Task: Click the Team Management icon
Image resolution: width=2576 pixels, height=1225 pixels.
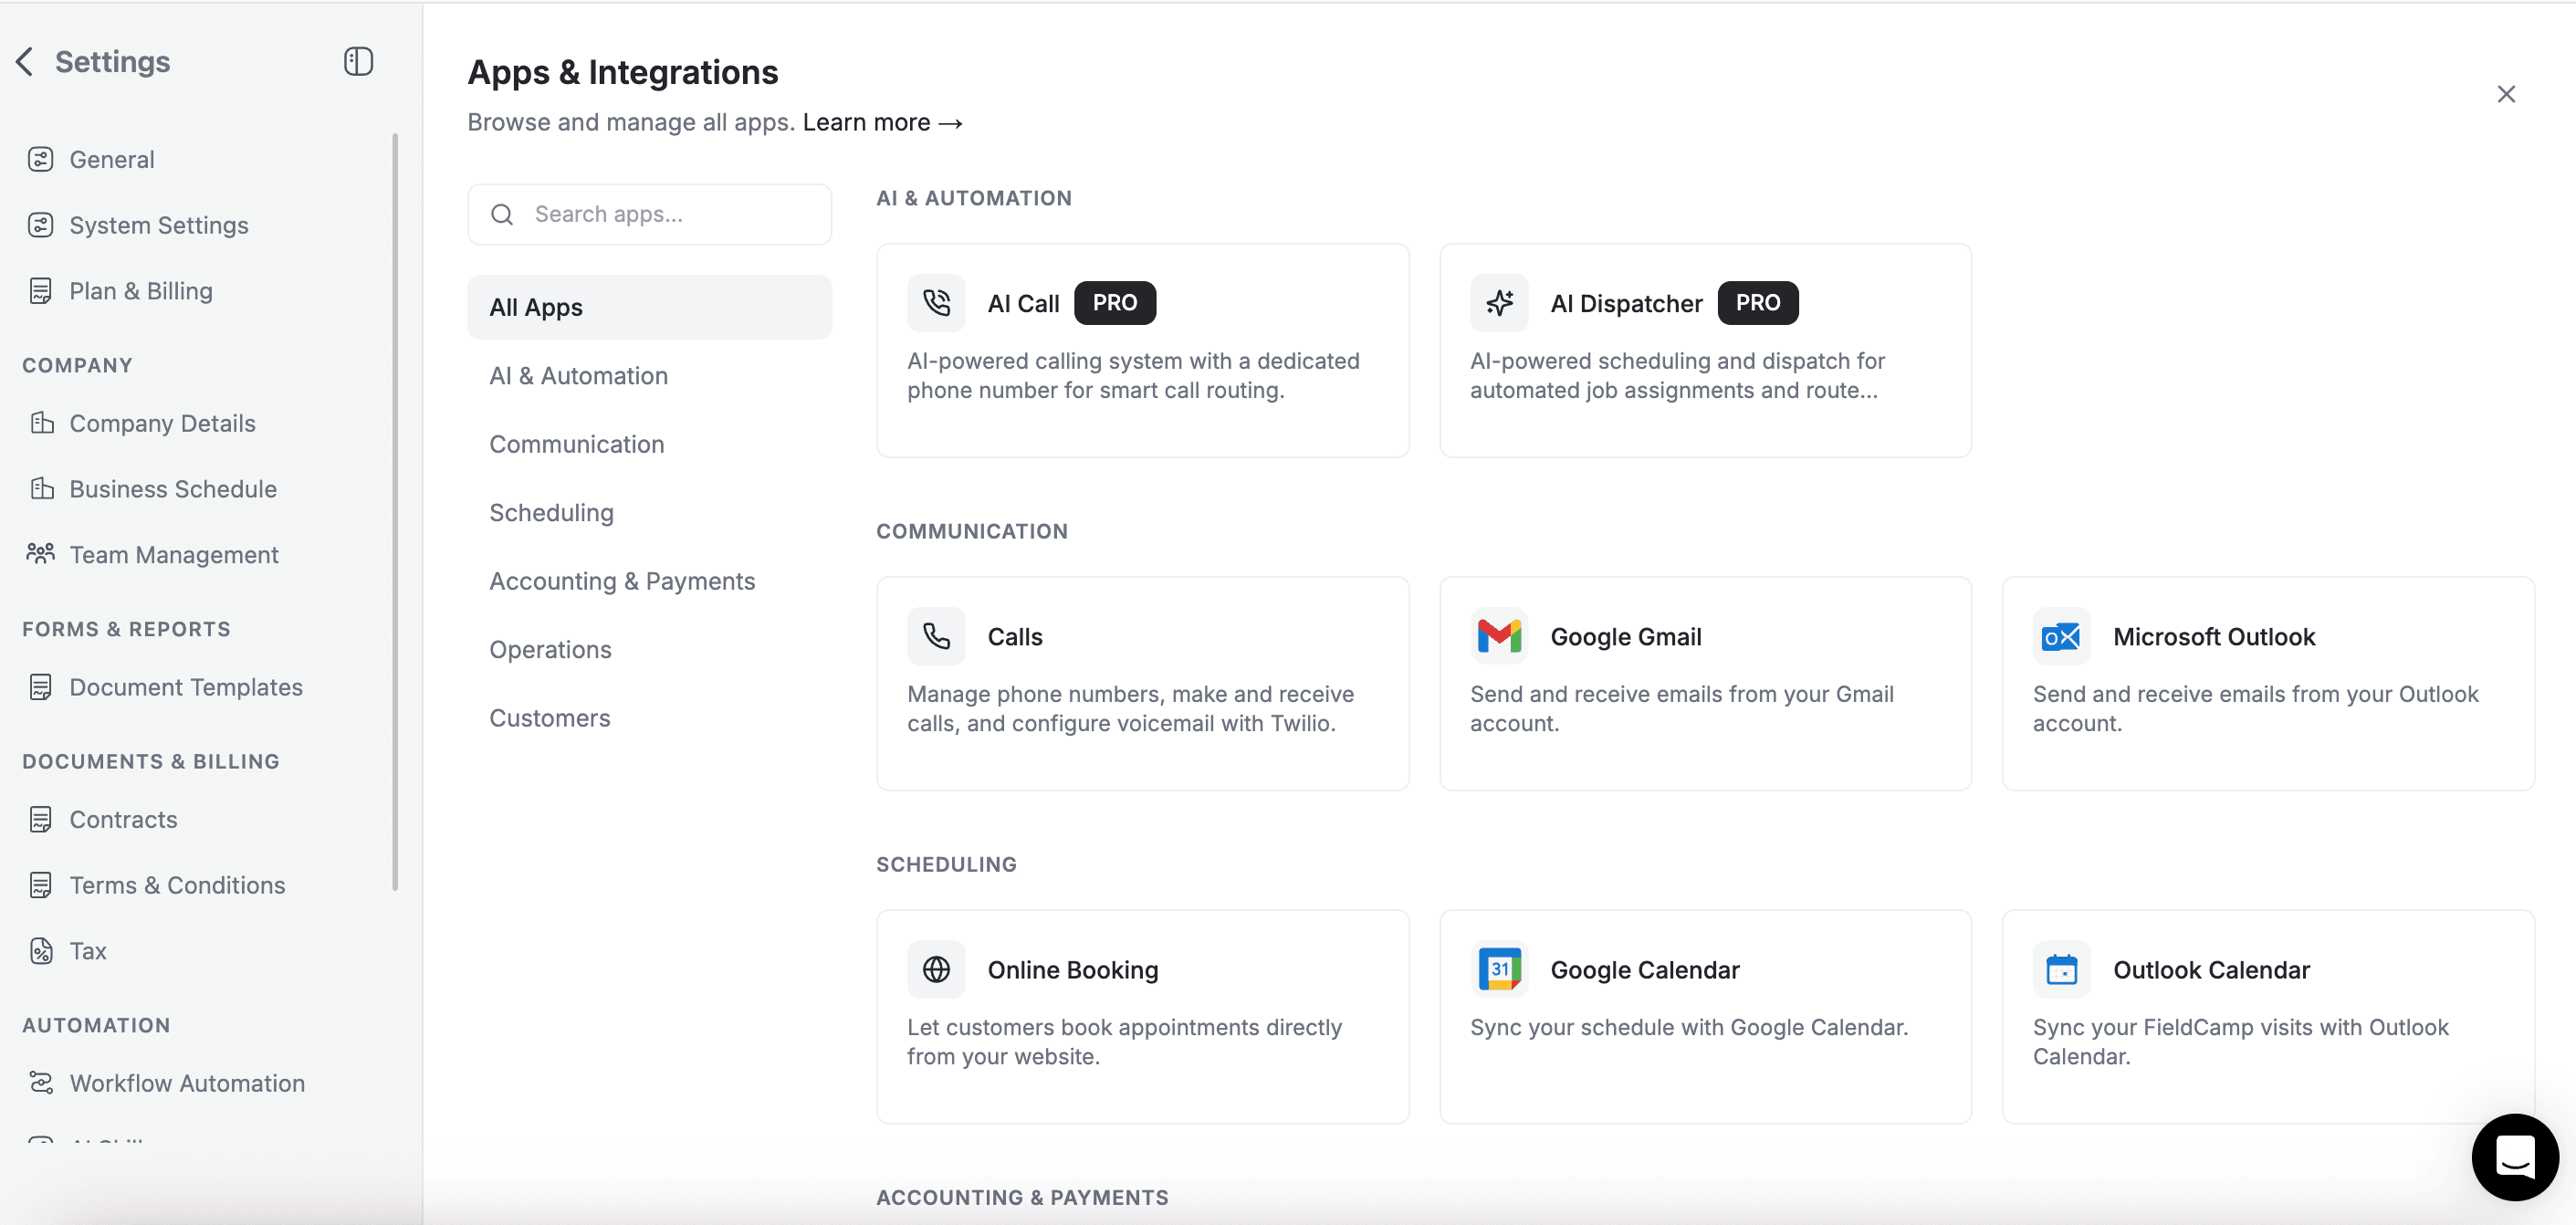Action: [x=40, y=554]
